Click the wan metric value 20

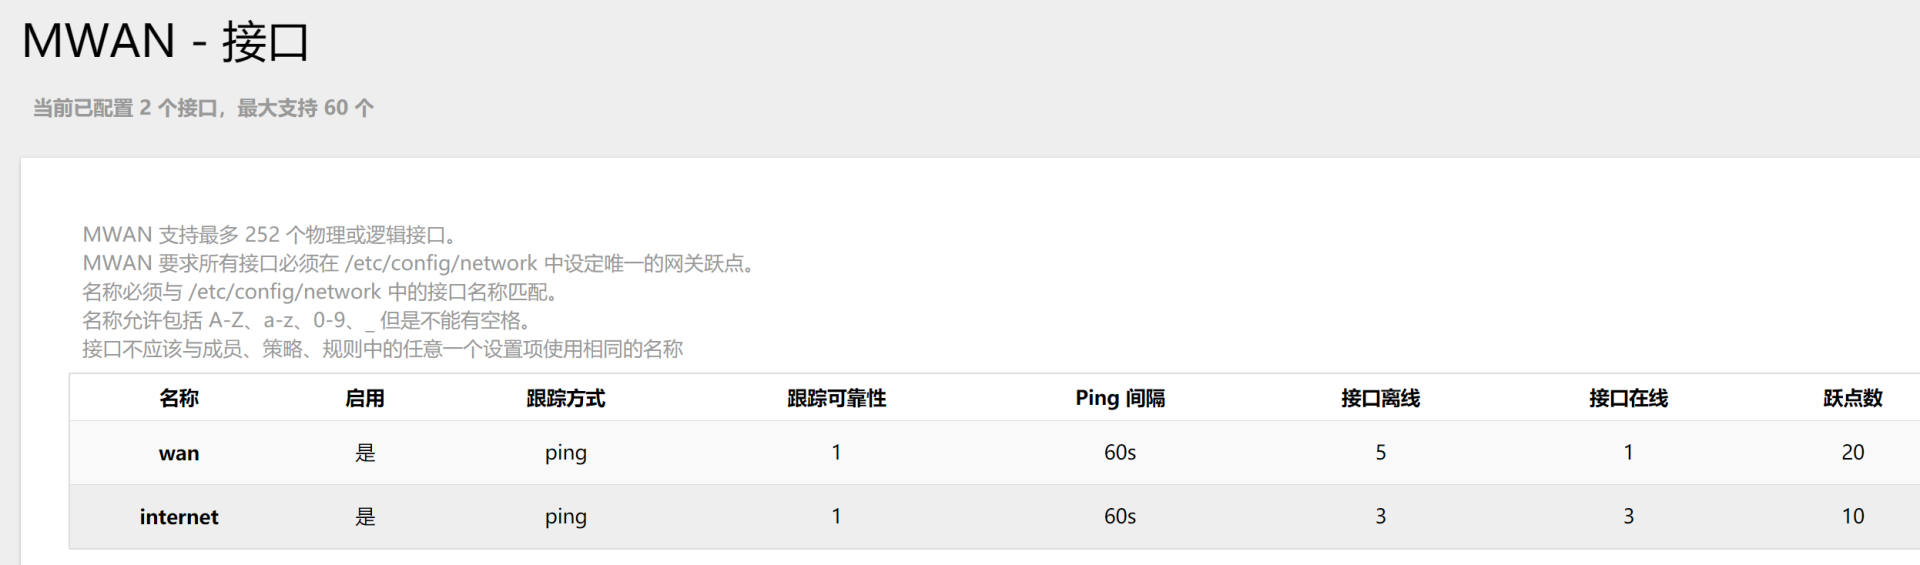coord(1852,453)
